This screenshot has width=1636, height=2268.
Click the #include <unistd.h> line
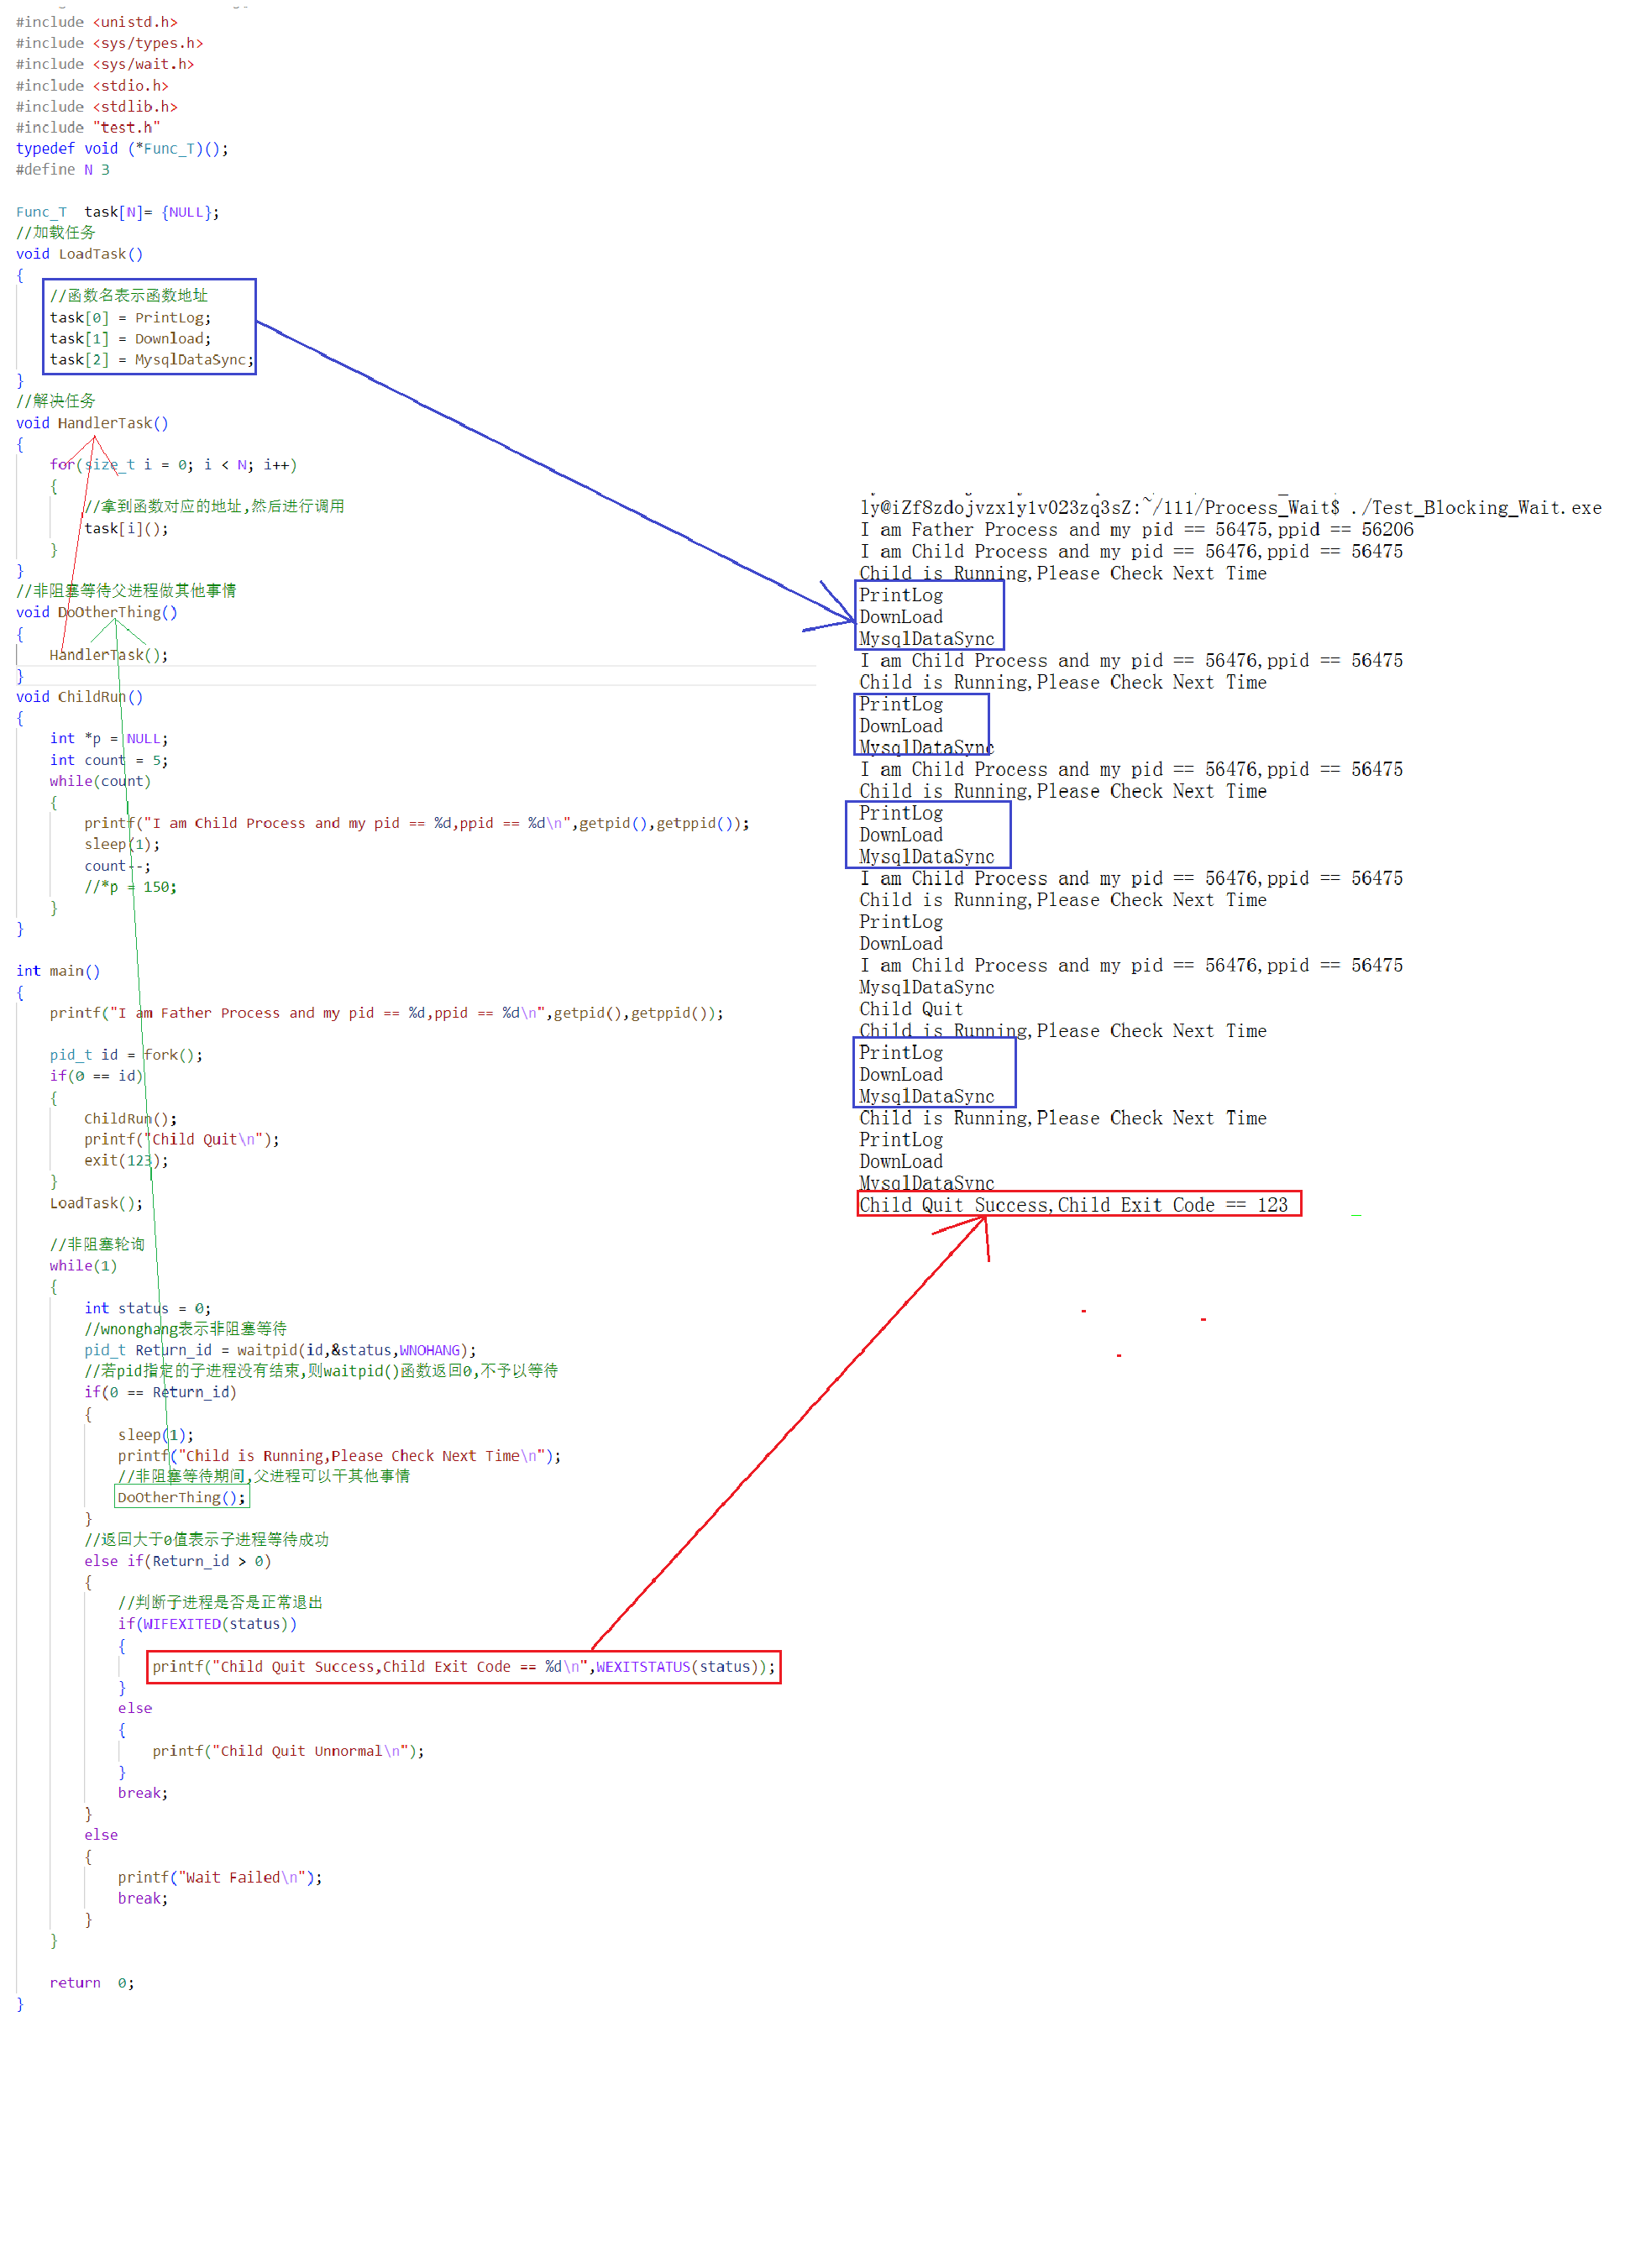pyautogui.click(x=96, y=22)
